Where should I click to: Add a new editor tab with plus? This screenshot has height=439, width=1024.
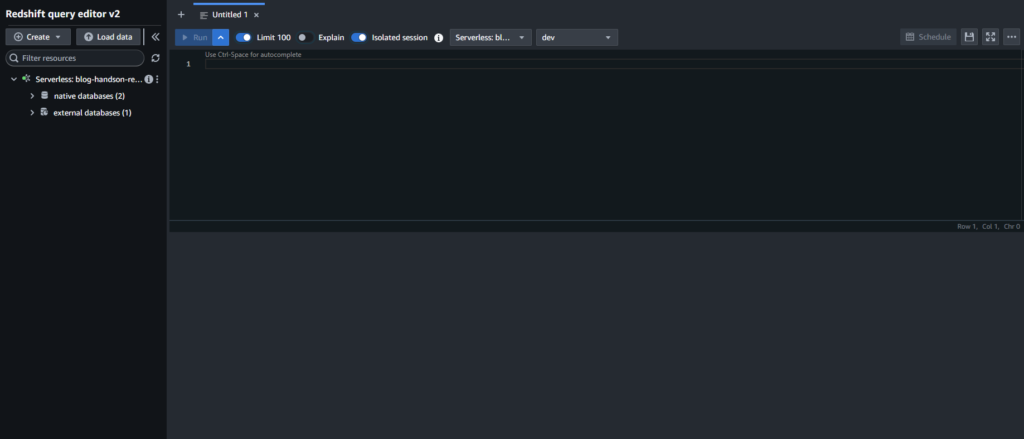coord(181,14)
